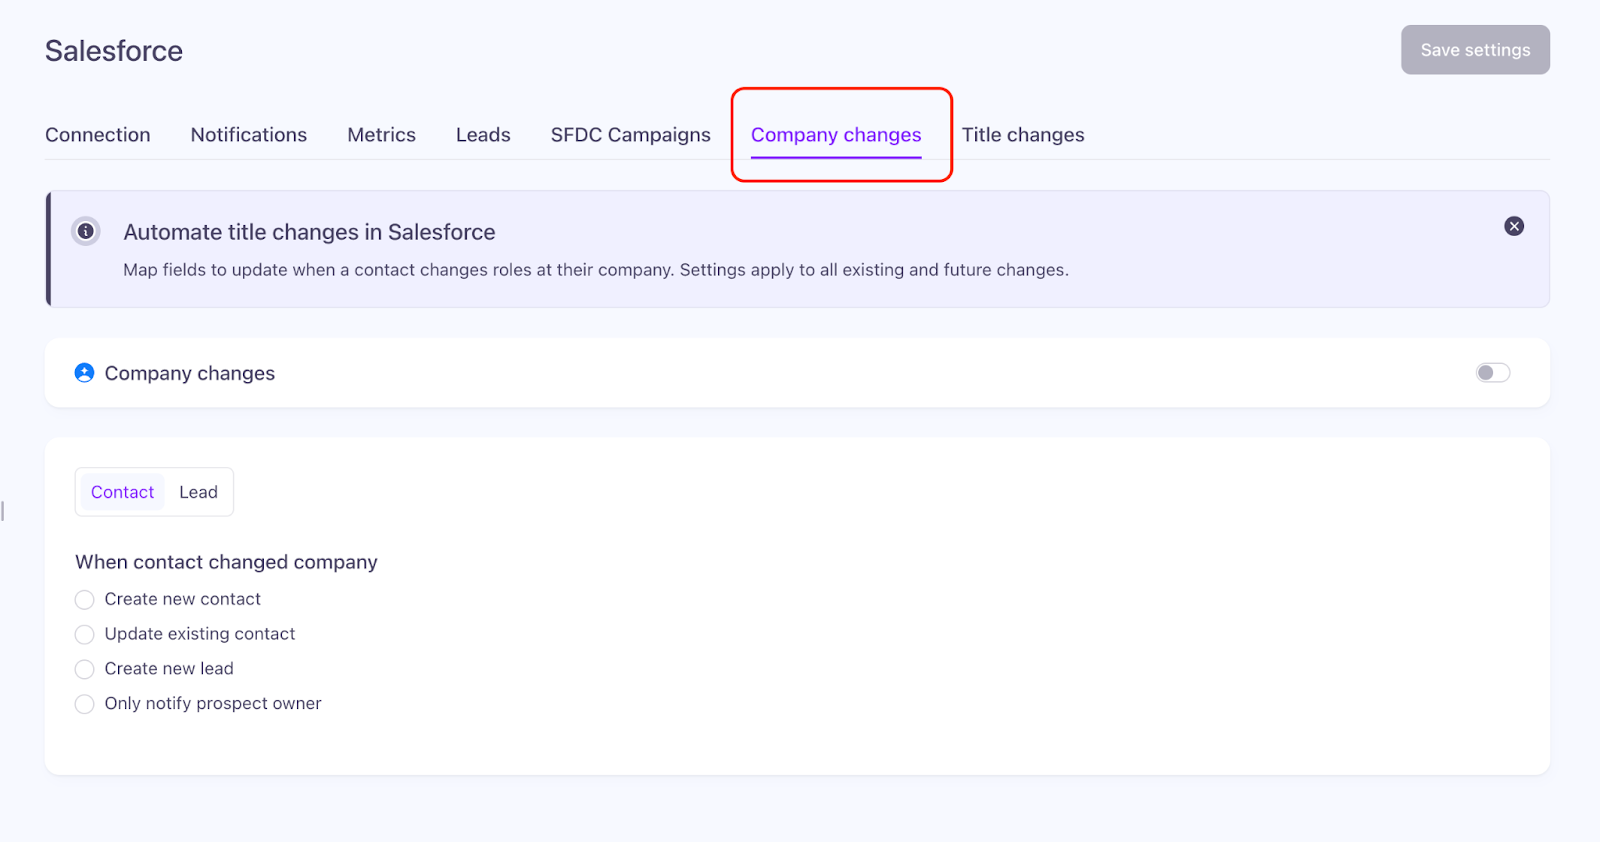This screenshot has height=842, width=1600.
Task: Click the Company changes card label
Action: point(190,373)
